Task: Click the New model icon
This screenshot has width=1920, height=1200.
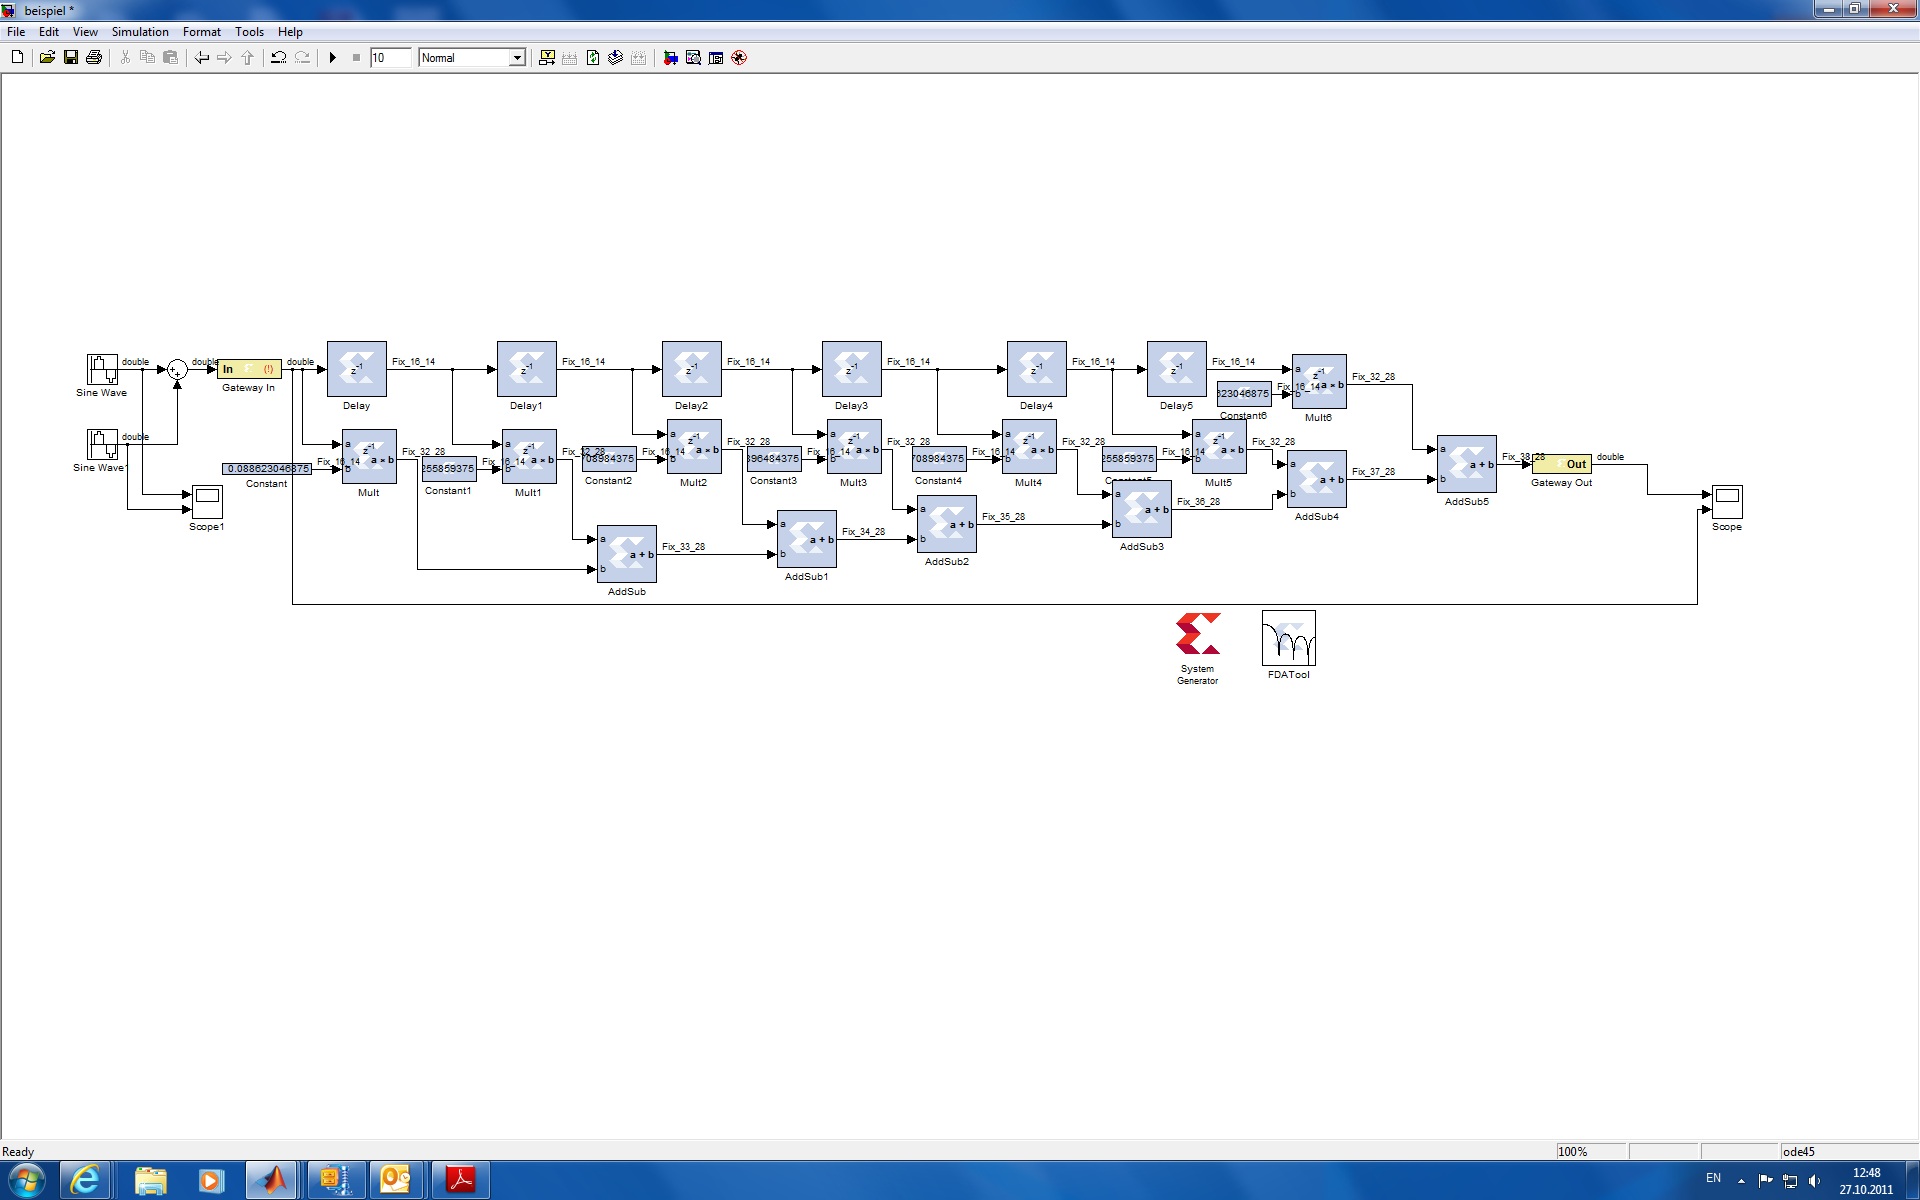Action: click(x=17, y=57)
